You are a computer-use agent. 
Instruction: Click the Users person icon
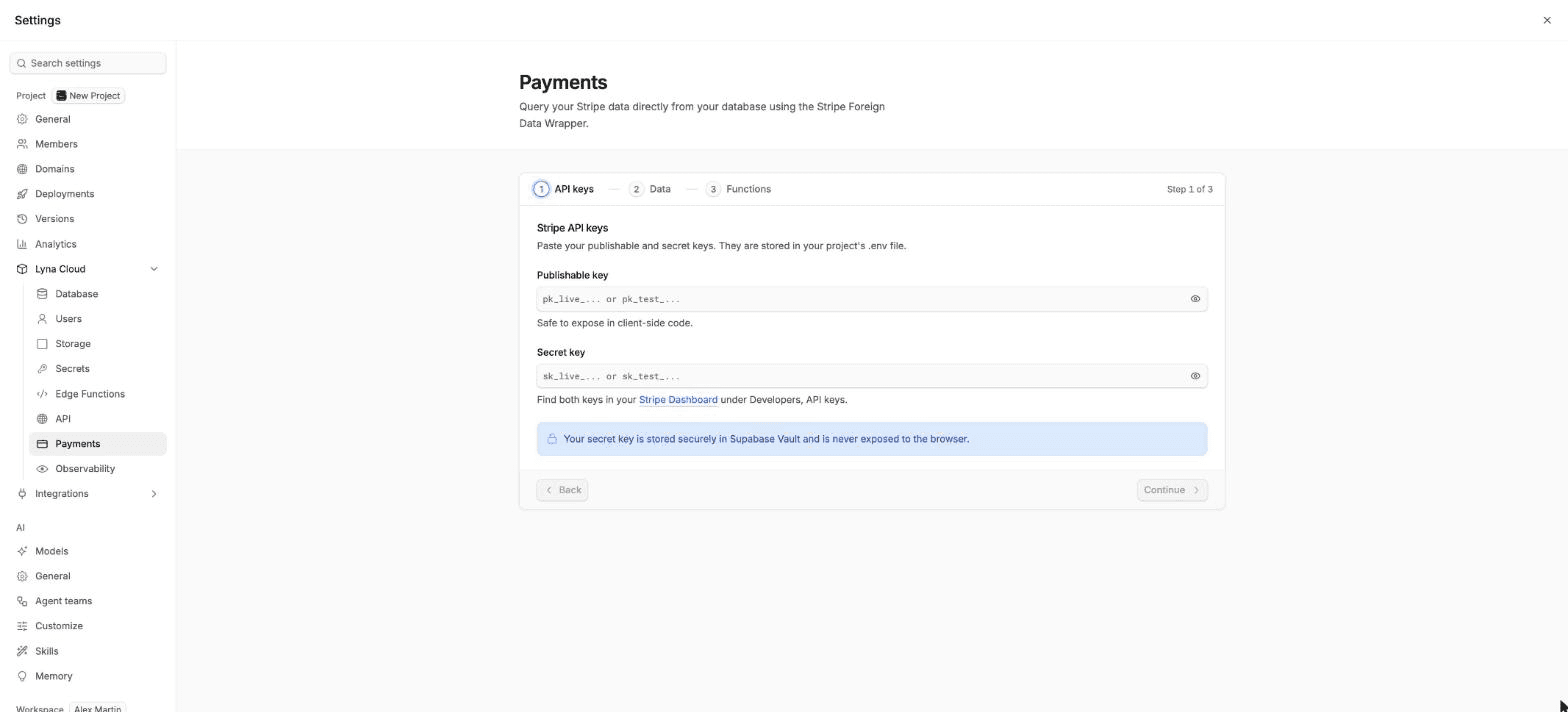point(42,319)
